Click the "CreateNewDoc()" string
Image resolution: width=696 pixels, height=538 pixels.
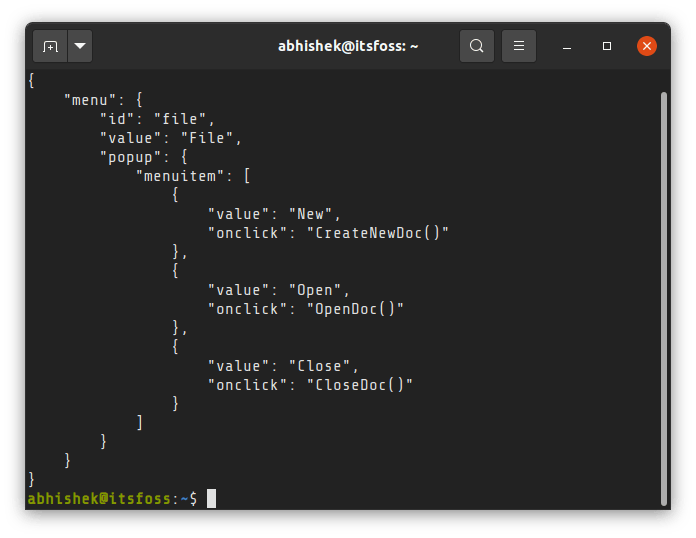click(378, 233)
